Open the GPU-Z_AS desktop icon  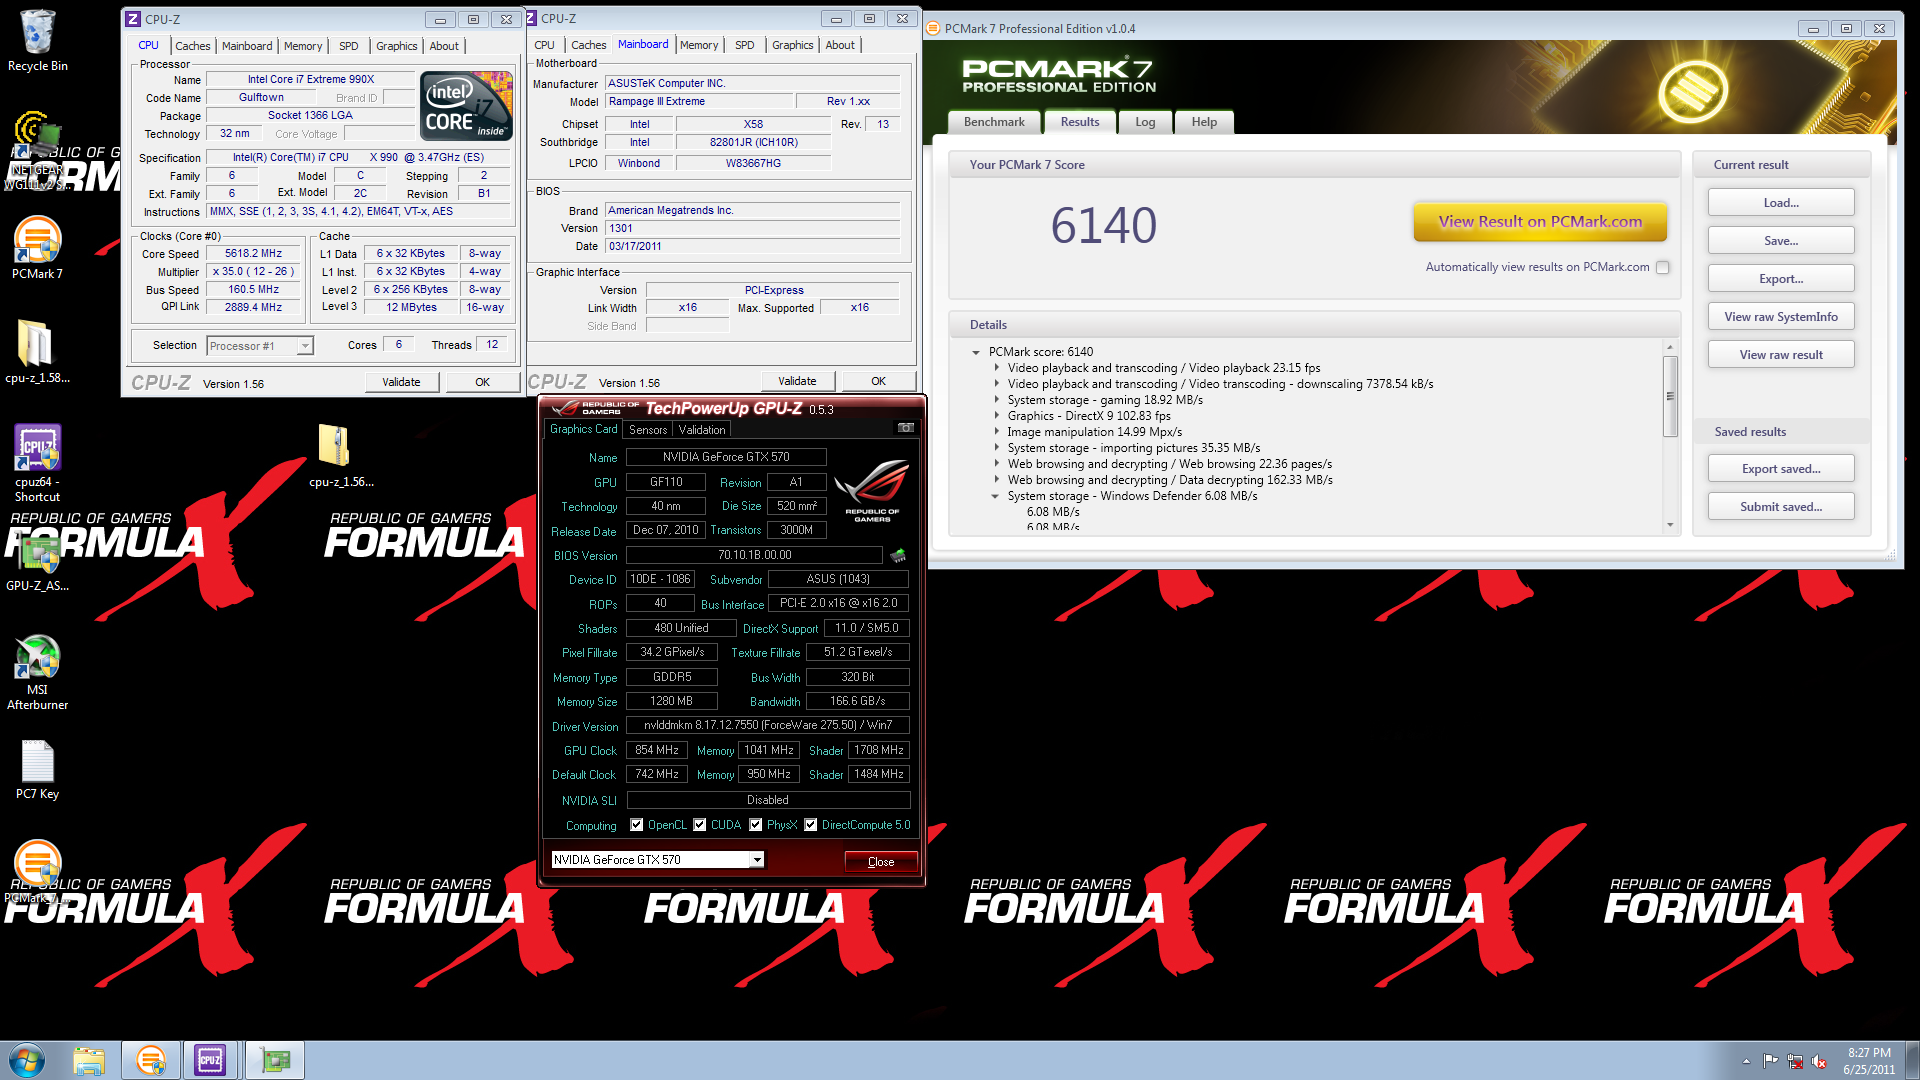click(x=37, y=560)
